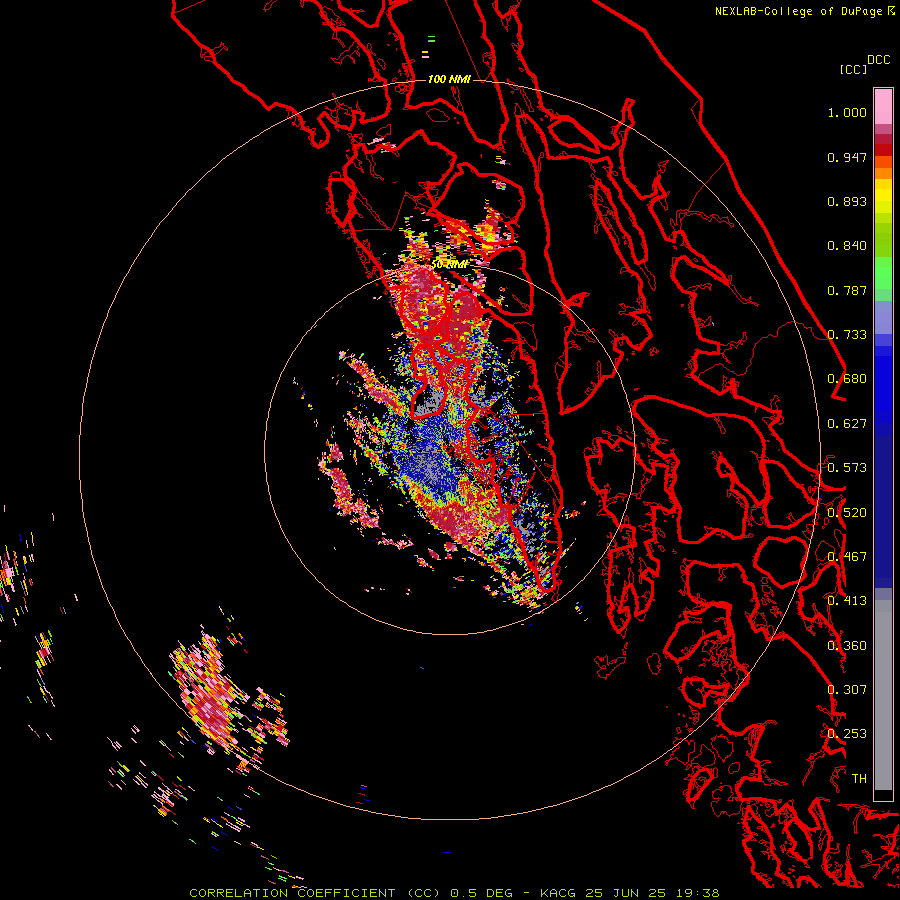Click the 1.000 value on the color scale
900x900 pixels.
point(847,112)
